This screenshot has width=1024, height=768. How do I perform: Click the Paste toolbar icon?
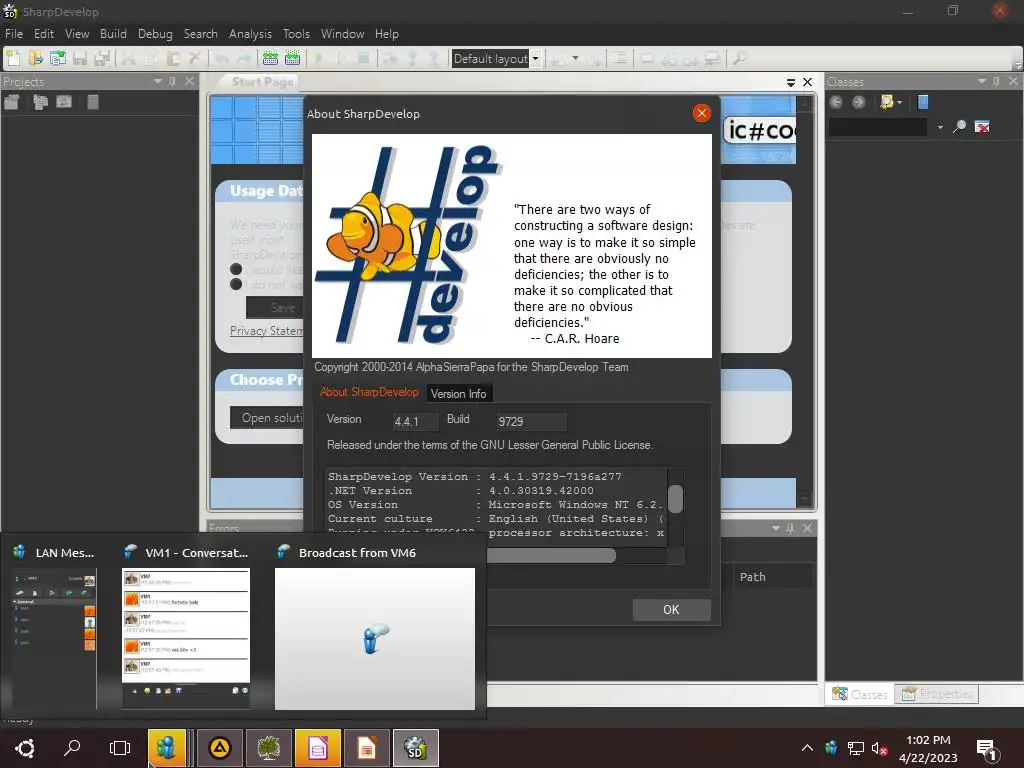pyautogui.click(x=173, y=59)
